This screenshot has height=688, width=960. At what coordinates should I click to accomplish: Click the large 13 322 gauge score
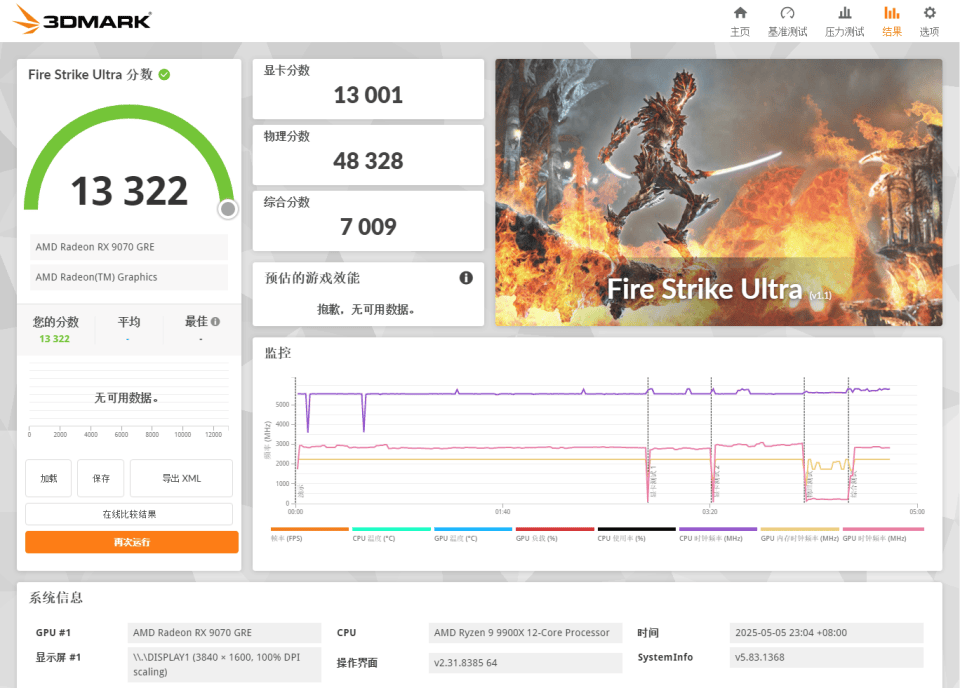tap(129, 191)
